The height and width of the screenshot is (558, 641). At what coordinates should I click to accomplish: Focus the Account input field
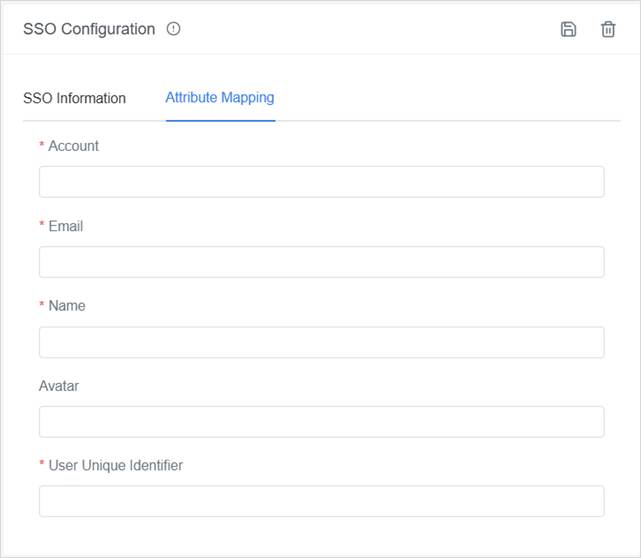tap(321, 182)
